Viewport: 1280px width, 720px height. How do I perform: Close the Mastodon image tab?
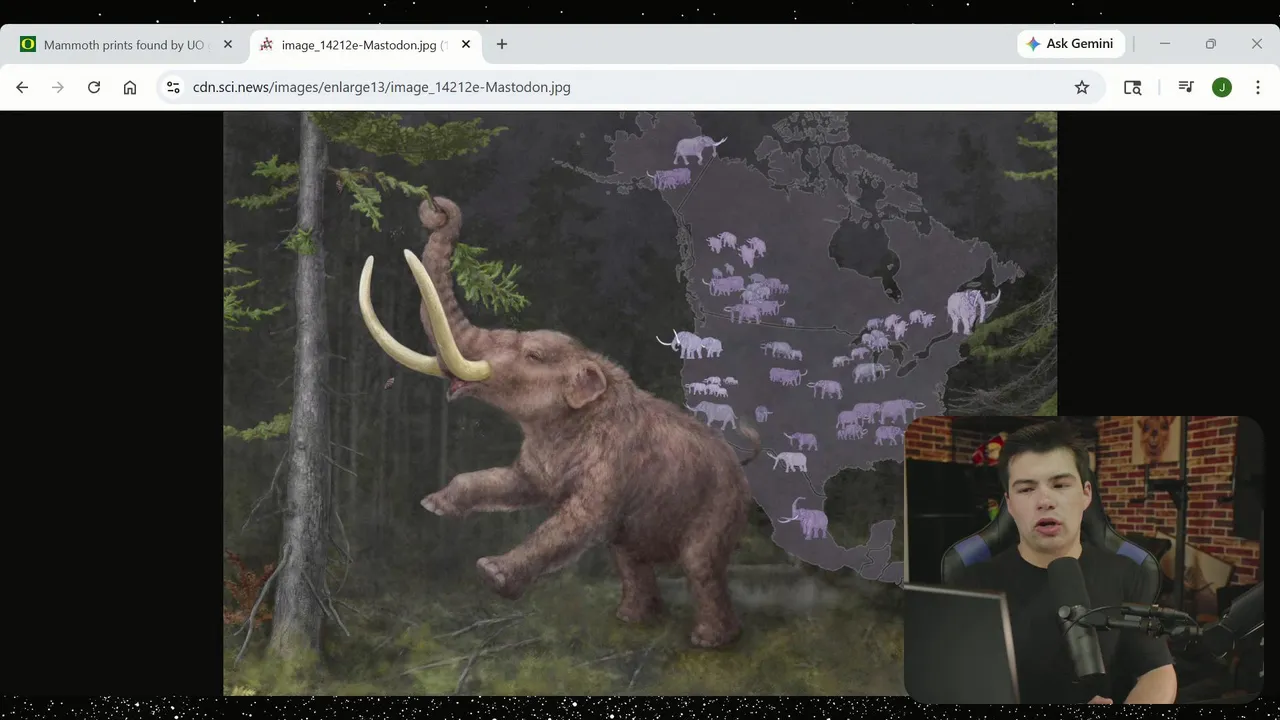[x=466, y=44]
